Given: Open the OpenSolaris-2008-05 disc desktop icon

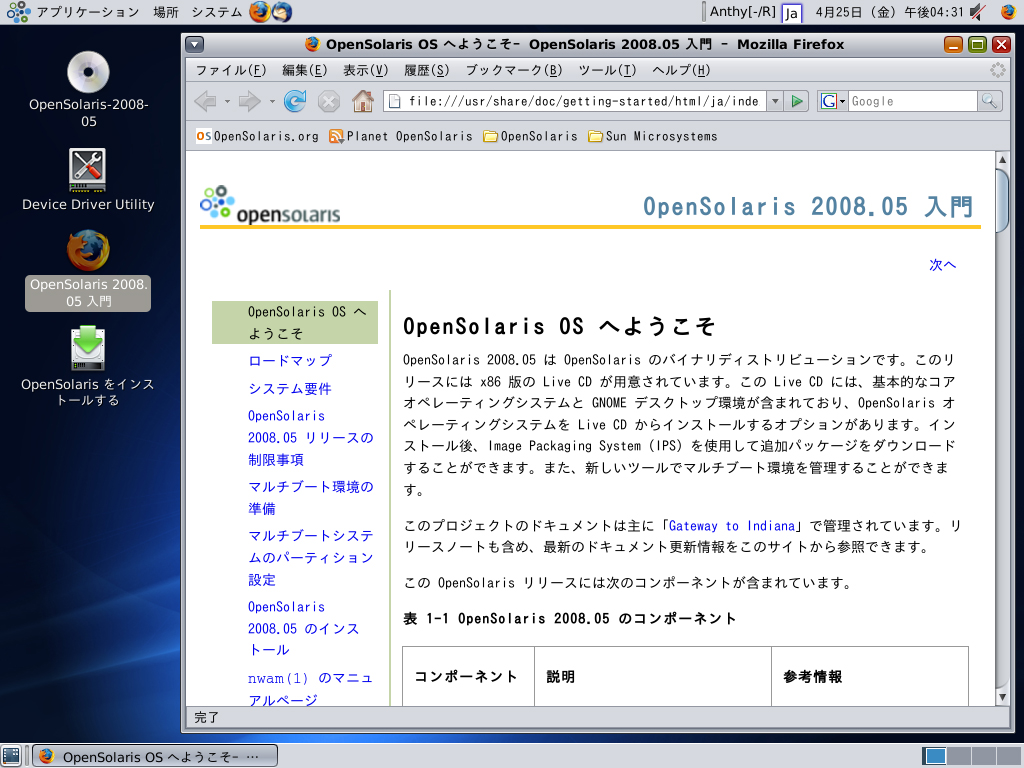Looking at the screenshot, I should [x=89, y=88].
